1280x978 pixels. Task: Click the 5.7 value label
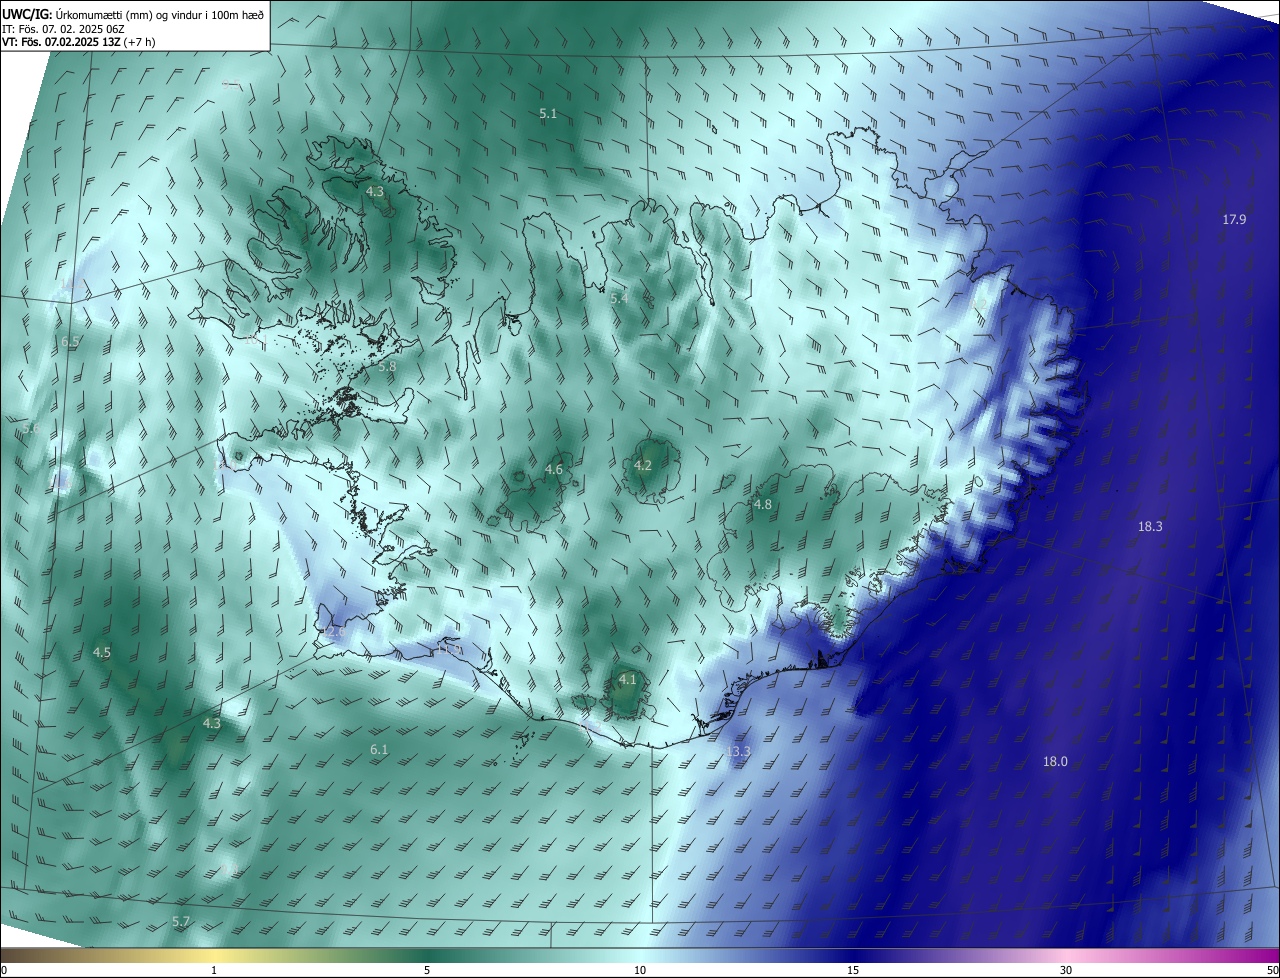click(x=181, y=921)
